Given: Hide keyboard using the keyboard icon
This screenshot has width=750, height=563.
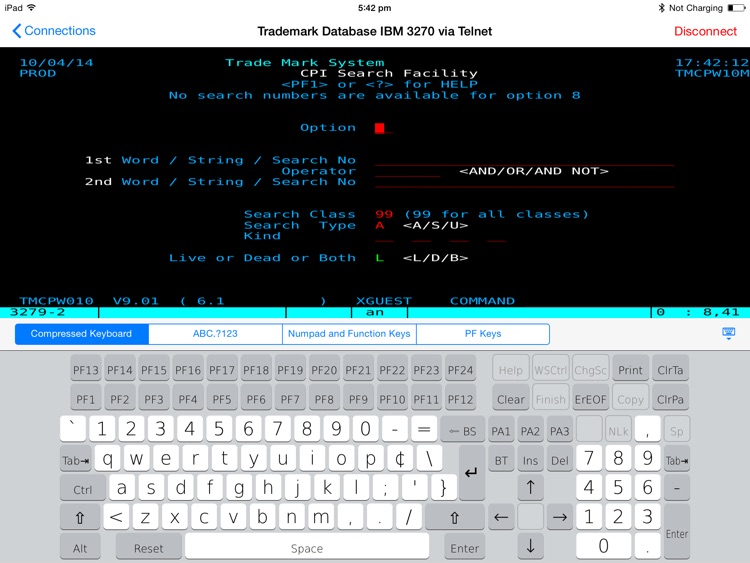Looking at the screenshot, I should 728,333.
